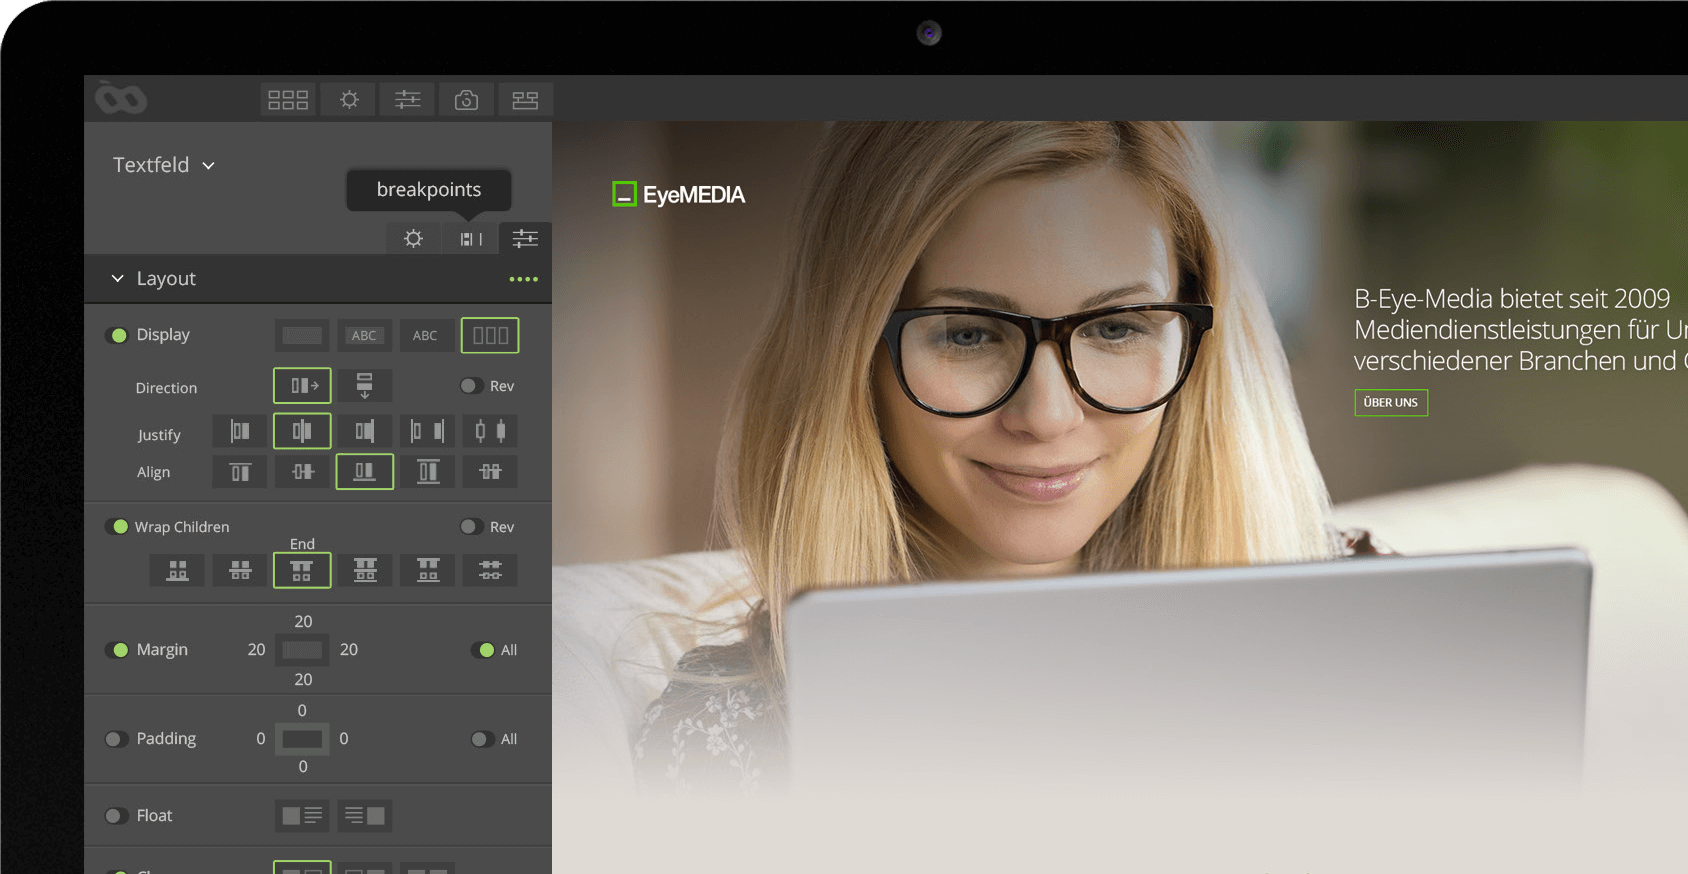Click the ÜBER UNS button

click(1391, 403)
